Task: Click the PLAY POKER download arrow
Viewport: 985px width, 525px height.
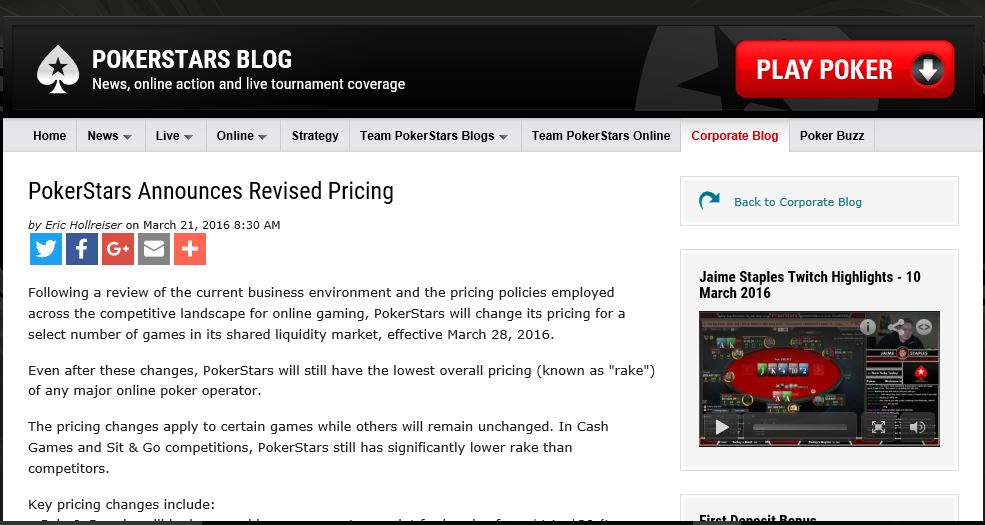Action: [927, 69]
